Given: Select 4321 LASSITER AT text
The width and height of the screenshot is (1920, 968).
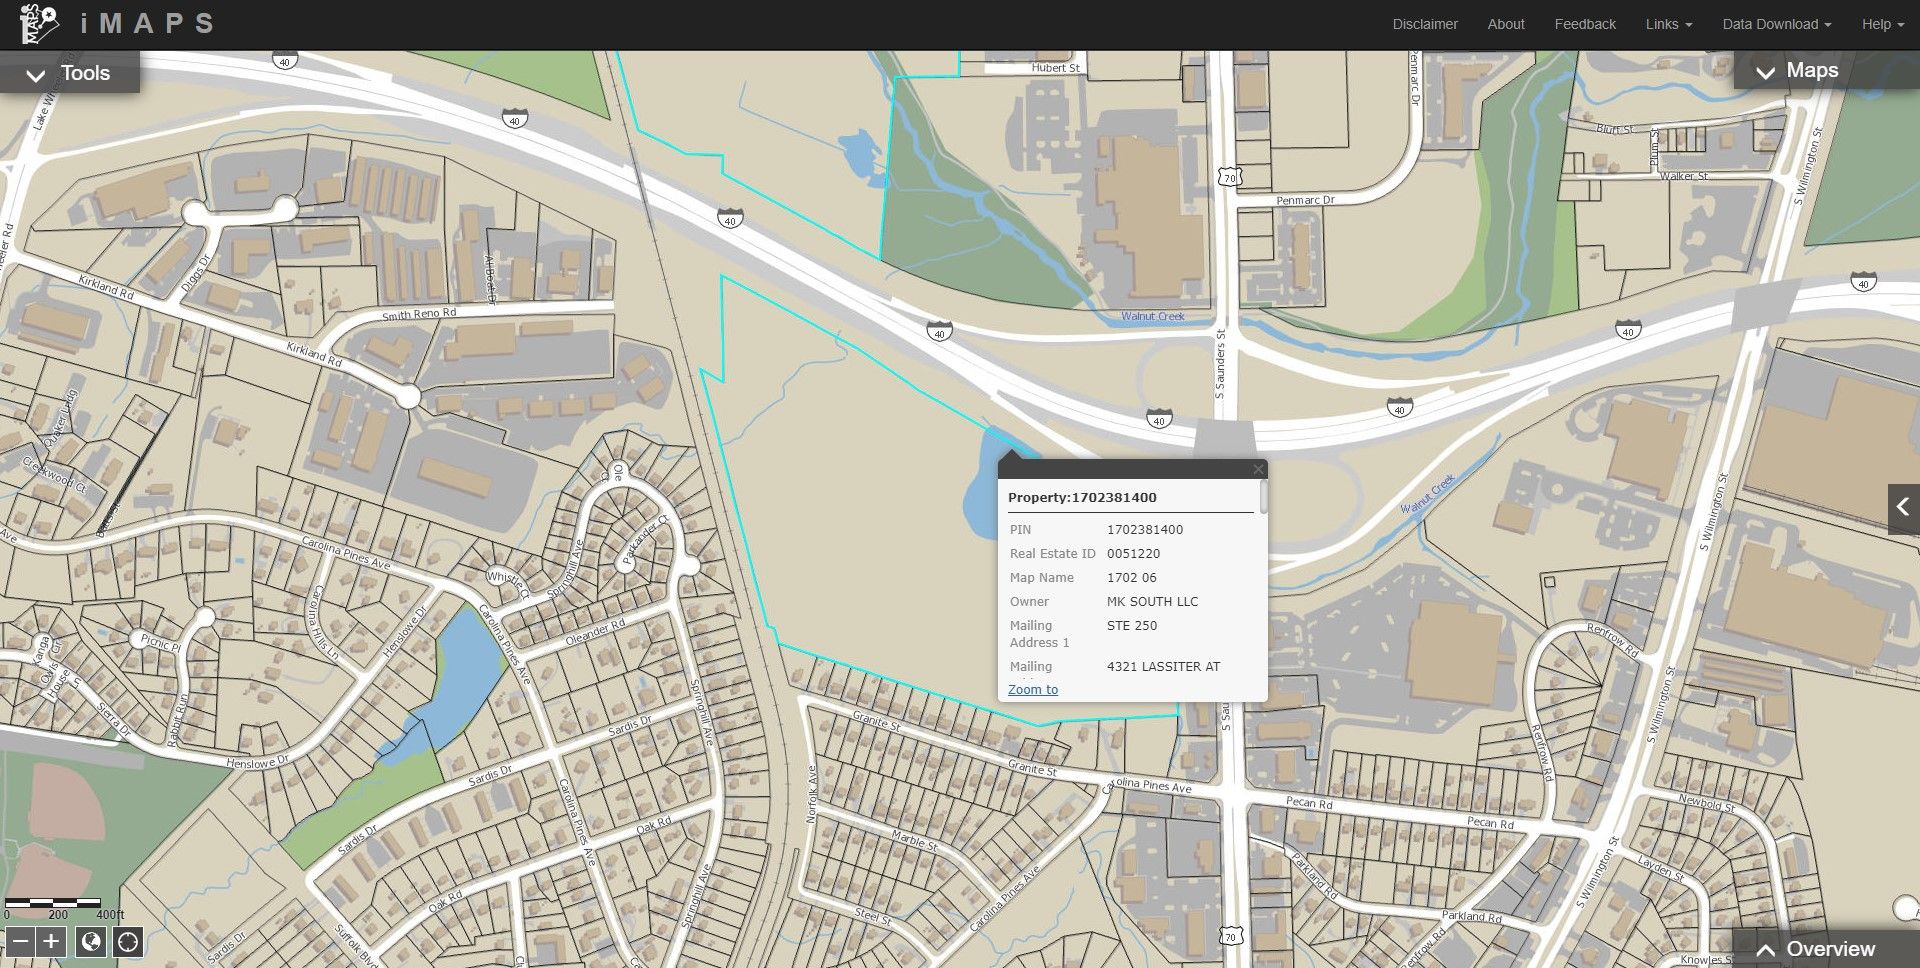Looking at the screenshot, I should coord(1163,666).
